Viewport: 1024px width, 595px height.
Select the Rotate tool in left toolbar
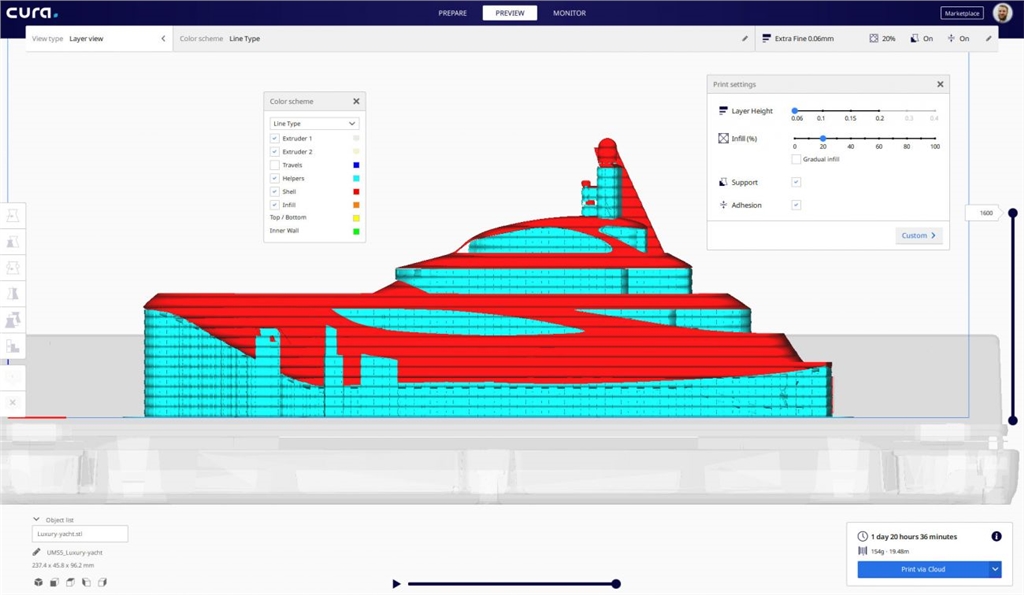(14, 268)
